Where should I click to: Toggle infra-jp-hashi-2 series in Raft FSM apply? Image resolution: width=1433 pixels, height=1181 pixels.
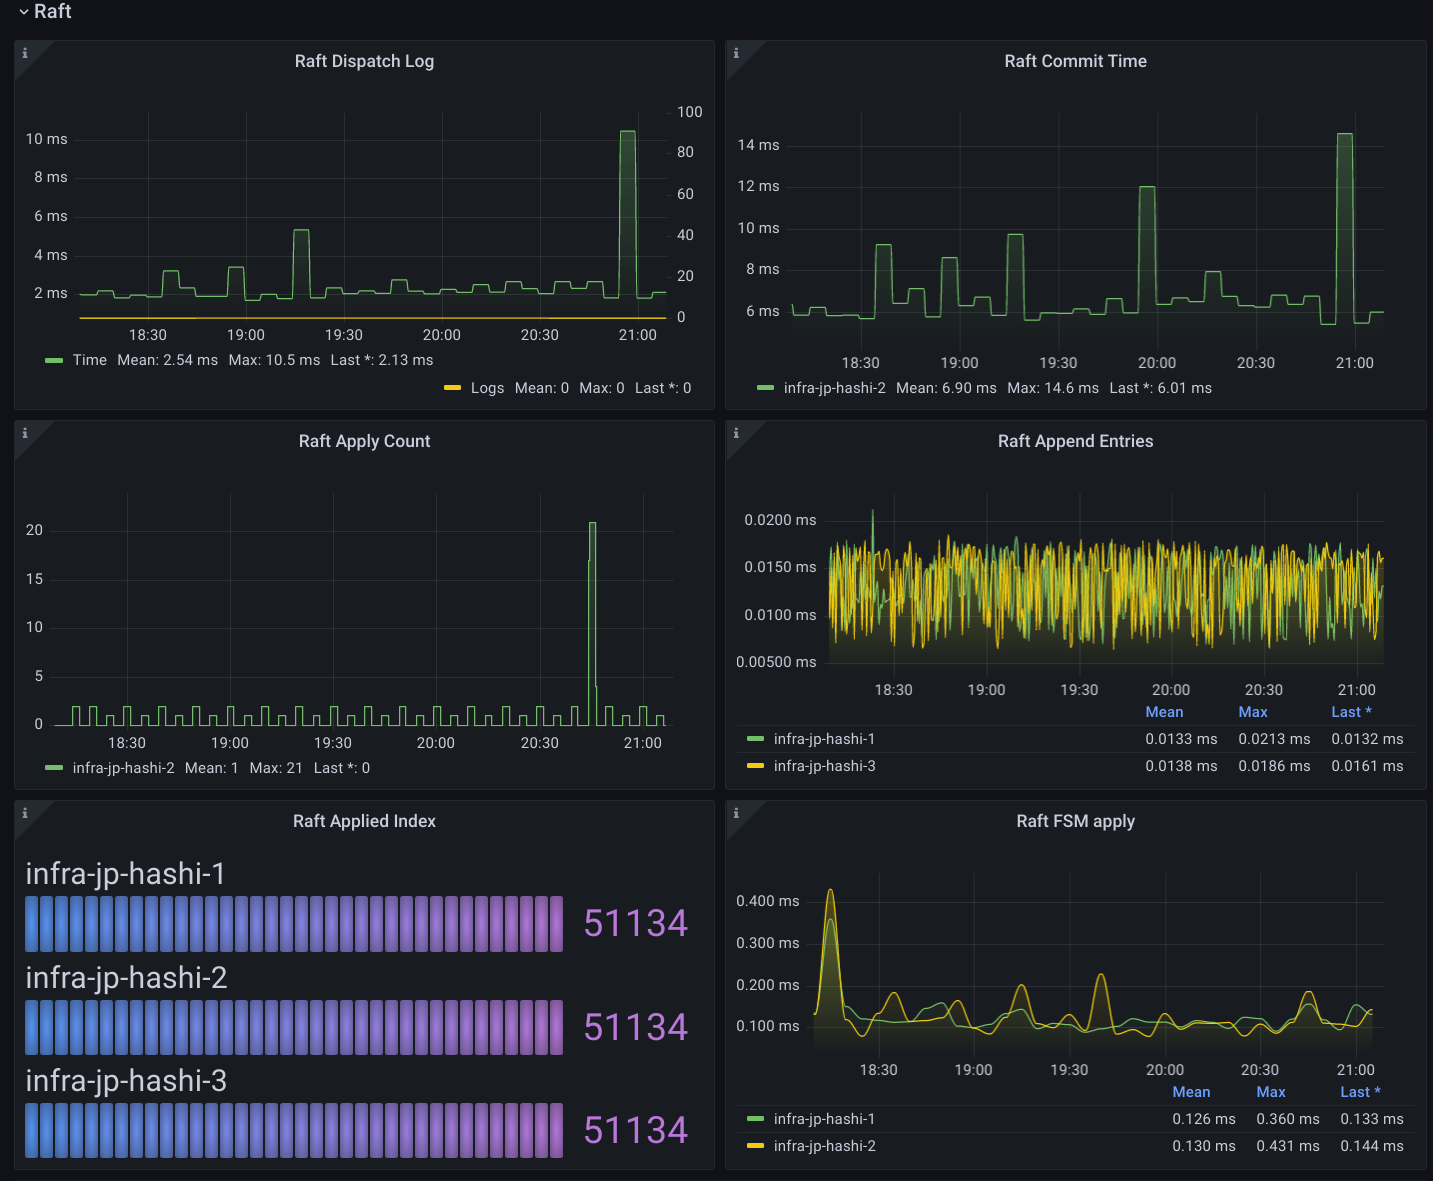coord(824,1146)
